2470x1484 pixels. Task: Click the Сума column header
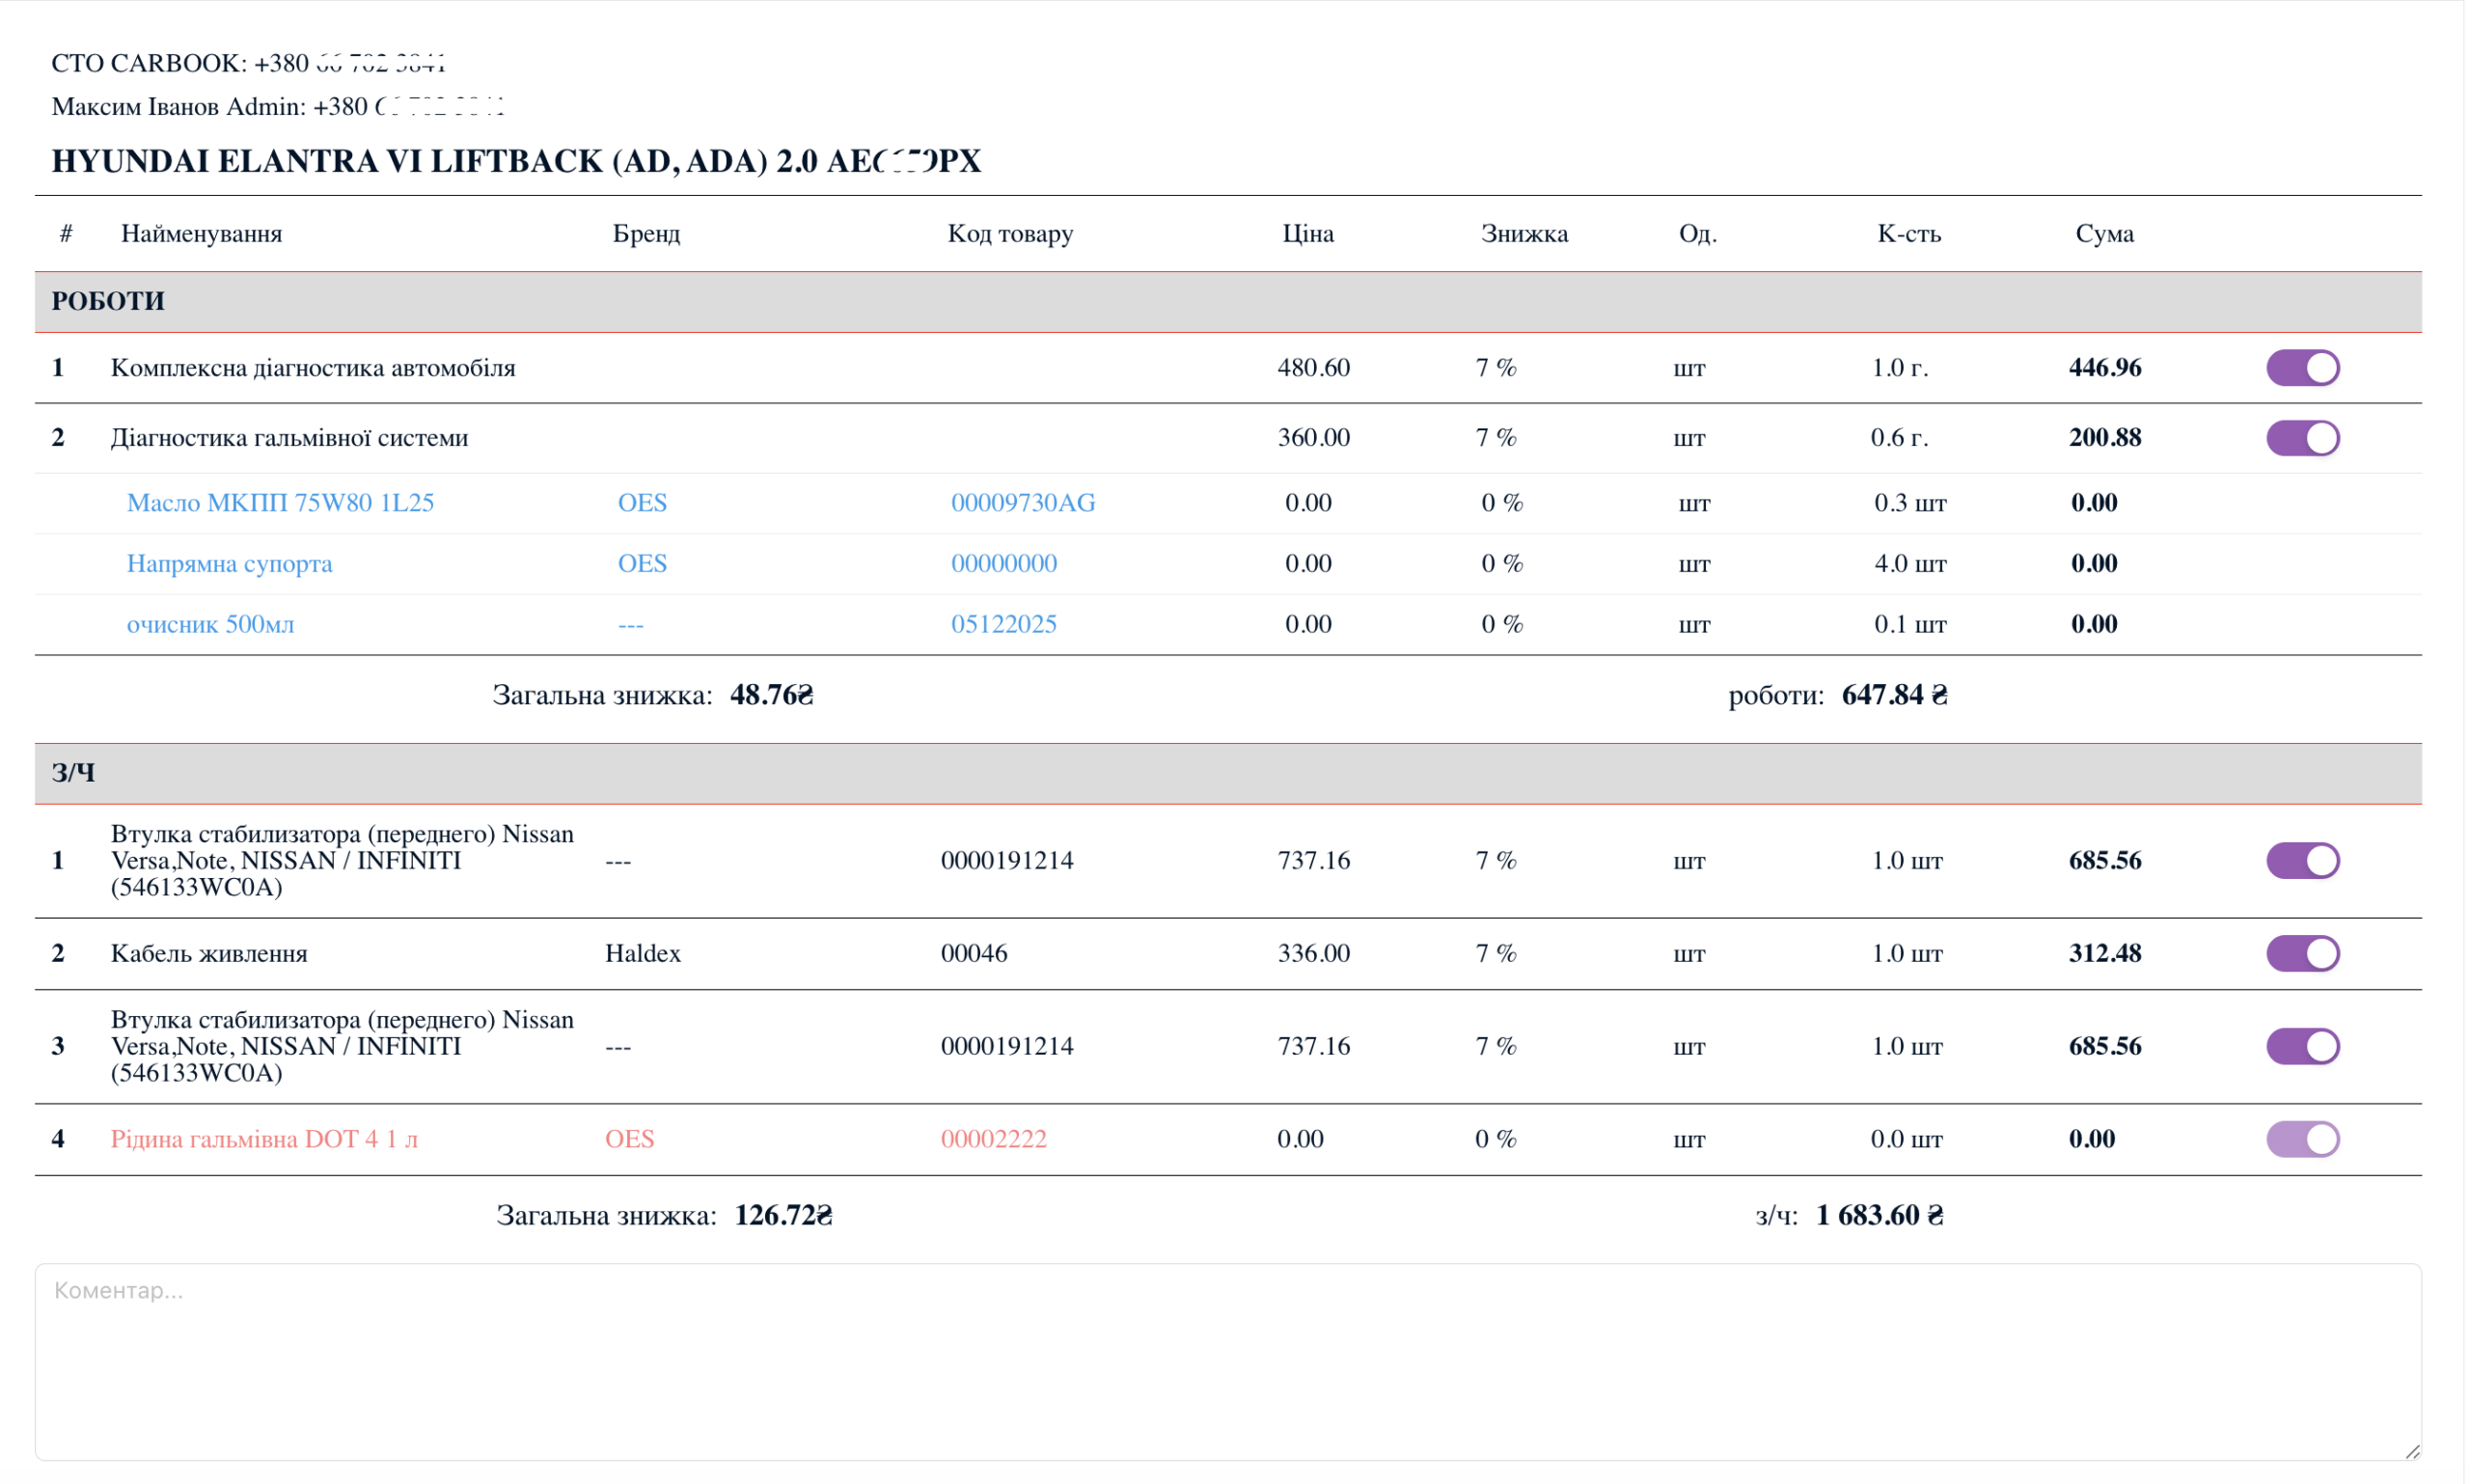point(2103,233)
